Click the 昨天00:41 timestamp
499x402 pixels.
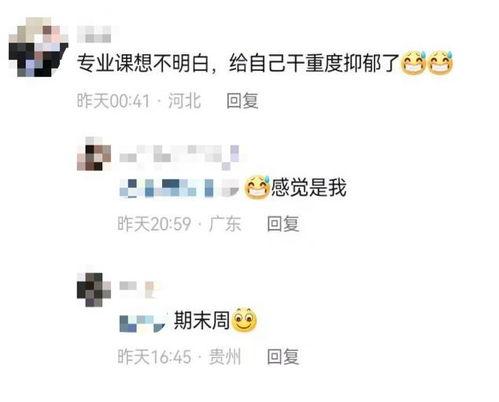(x=113, y=101)
